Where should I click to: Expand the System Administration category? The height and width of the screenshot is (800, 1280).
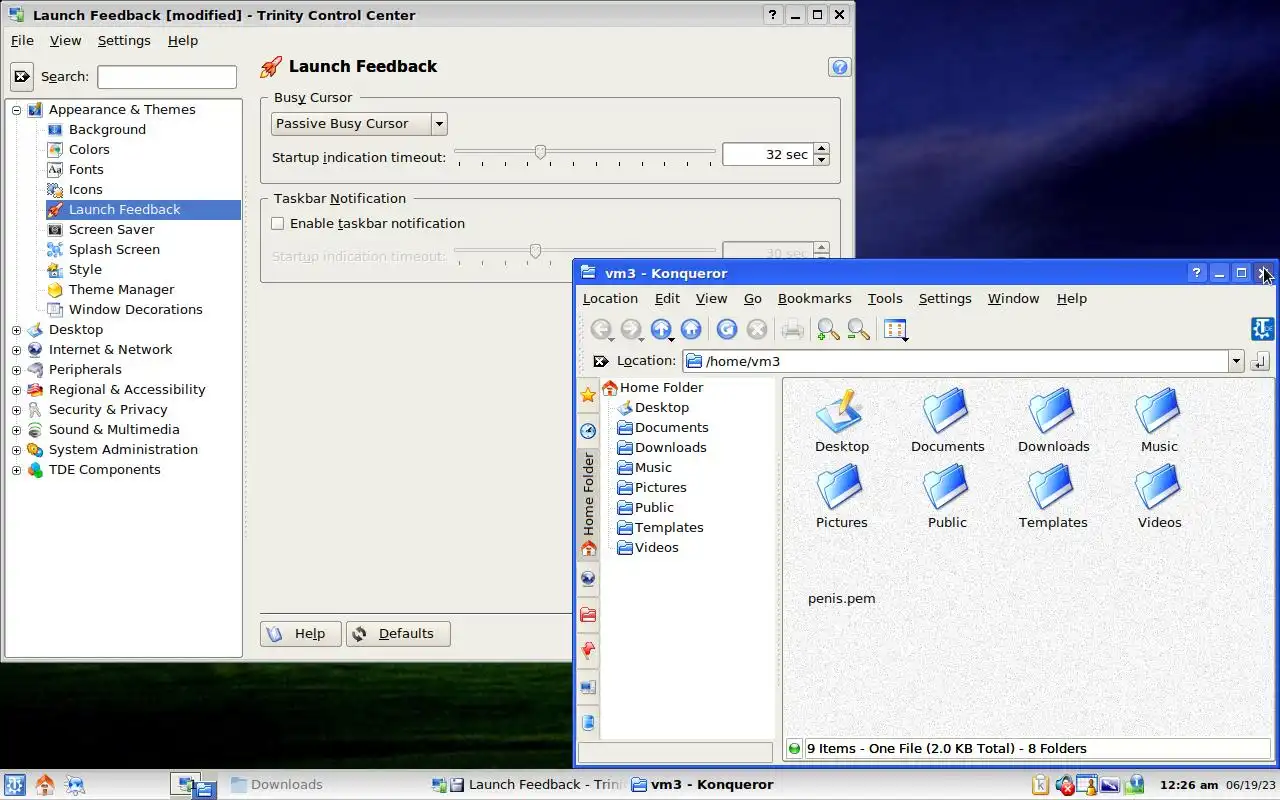[x=16, y=450]
